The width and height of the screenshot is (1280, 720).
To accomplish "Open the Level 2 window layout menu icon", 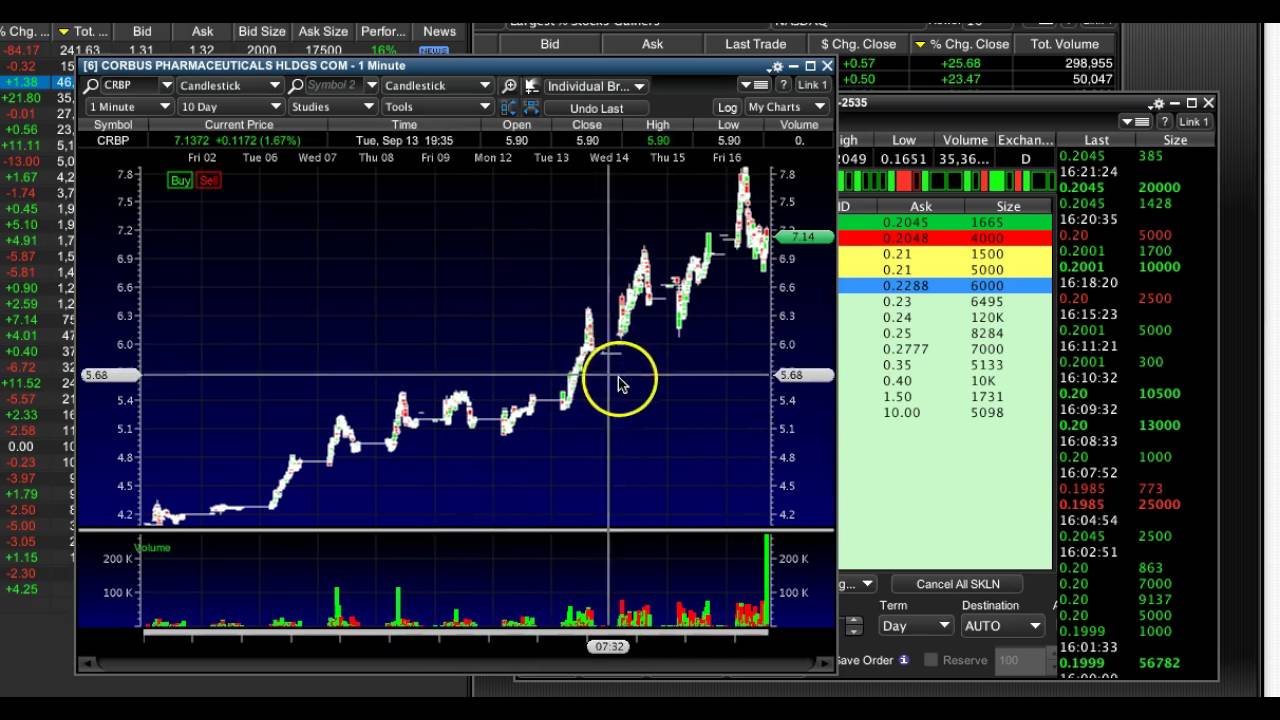I will (1133, 122).
